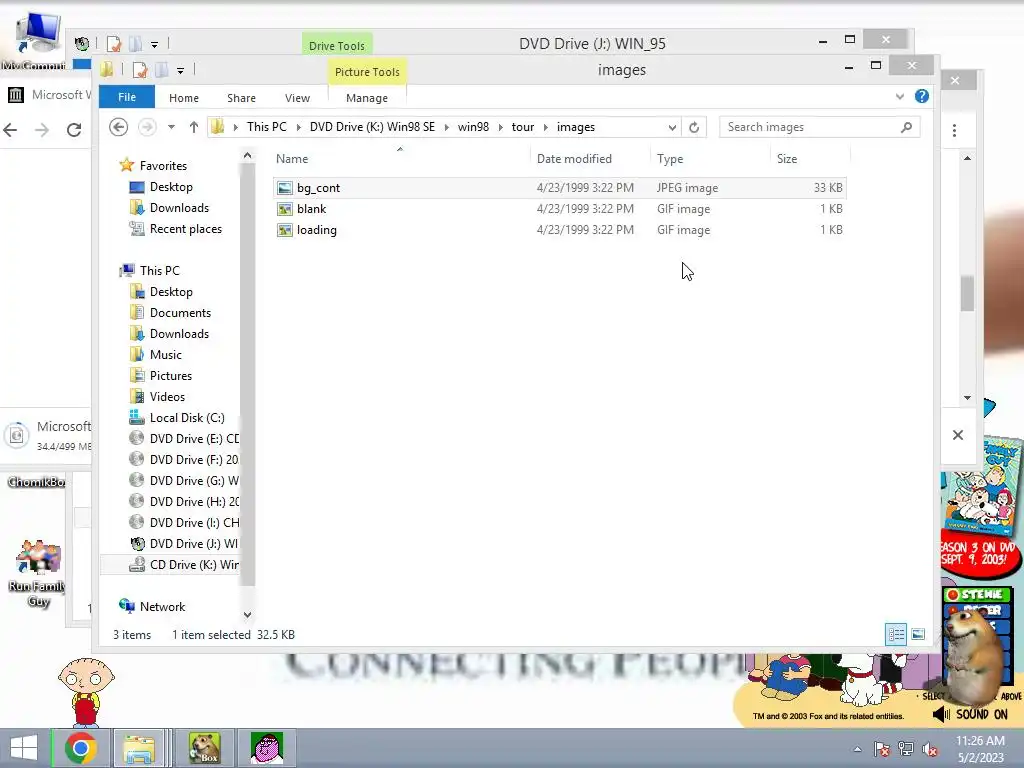Click the muted volume tray icon
The width and height of the screenshot is (1024, 768).
pos(930,749)
